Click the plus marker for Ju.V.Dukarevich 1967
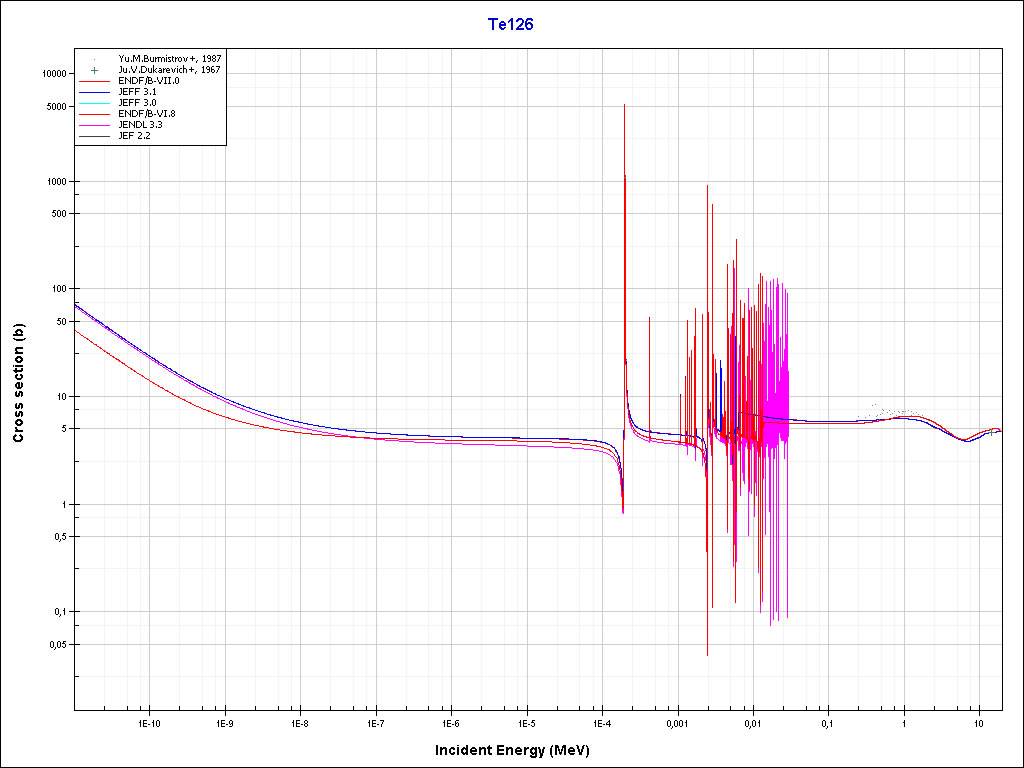This screenshot has height=768, width=1024. [94, 70]
